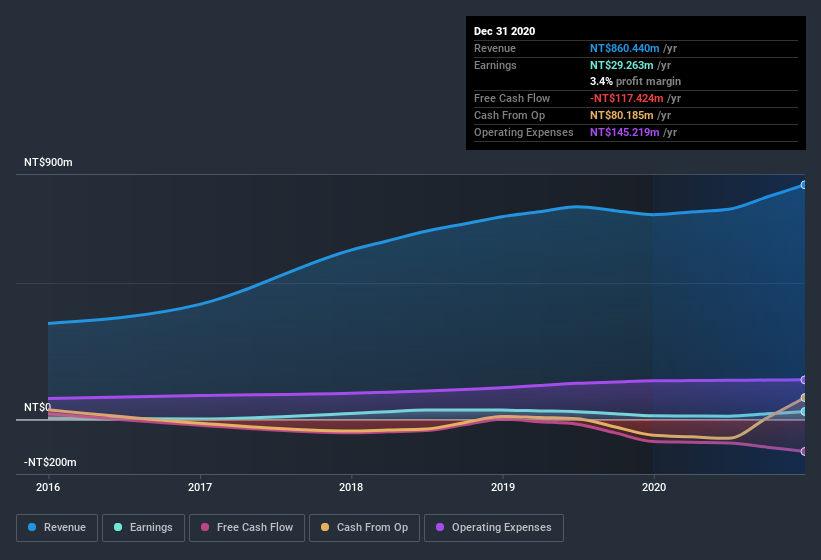Screen dimensions: 821x560
Task: Click the Operating Expenses tooltip label
Action: (524, 132)
